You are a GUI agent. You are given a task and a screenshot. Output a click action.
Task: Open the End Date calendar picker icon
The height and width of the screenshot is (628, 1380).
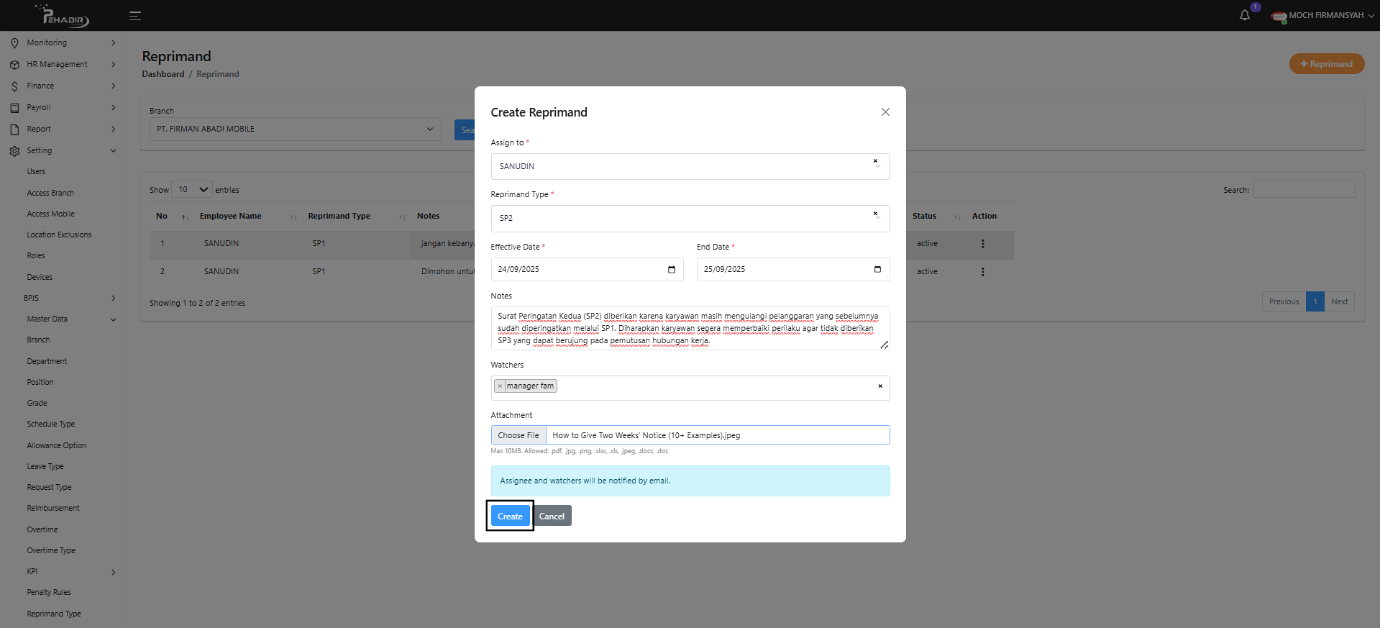(x=877, y=269)
